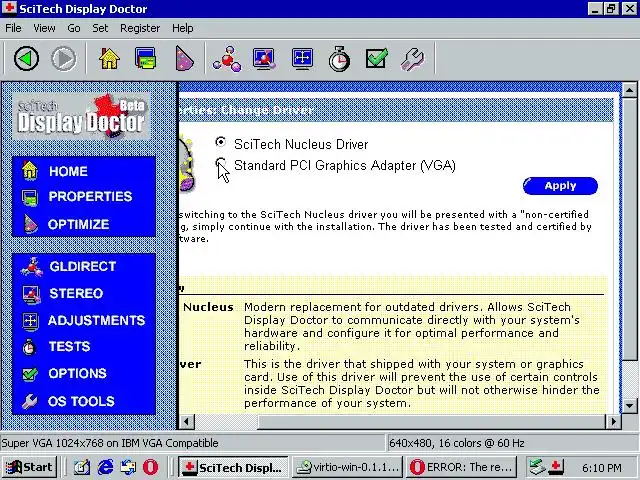This screenshot has width=640, height=480.
Task: Go to the HOME sidebar link
Action: tap(68, 171)
